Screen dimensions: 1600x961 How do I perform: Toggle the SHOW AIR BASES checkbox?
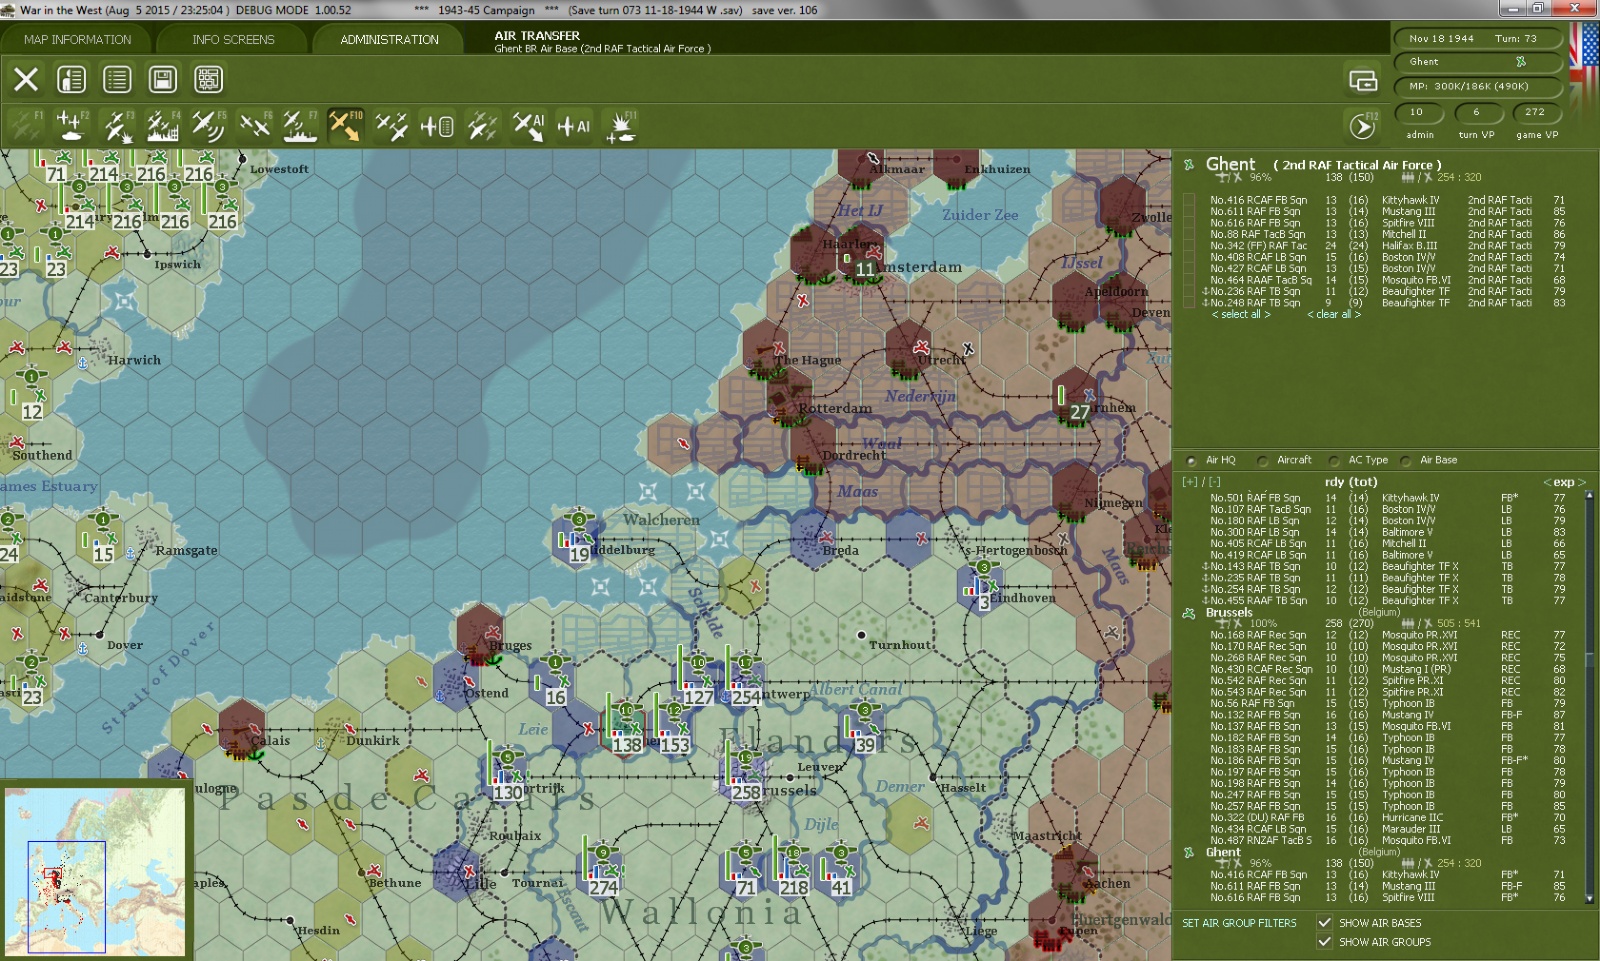tap(1325, 923)
